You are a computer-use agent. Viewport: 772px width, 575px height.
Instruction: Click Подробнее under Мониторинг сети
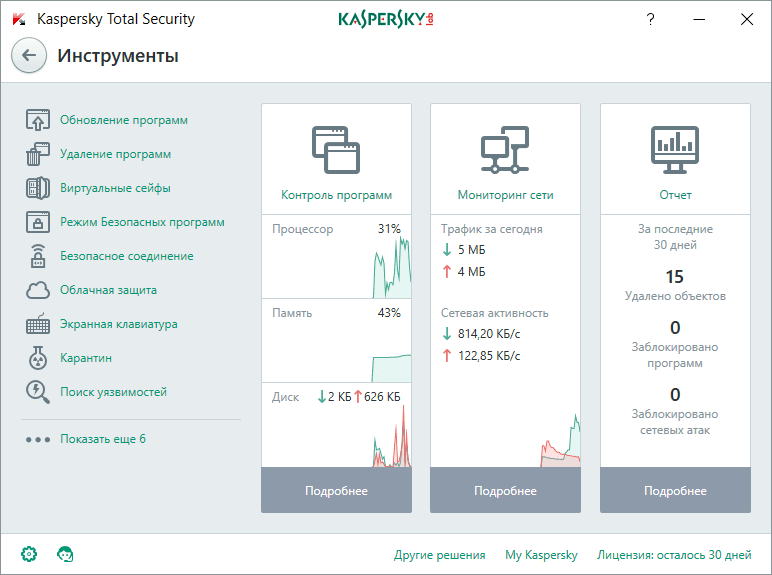(505, 490)
